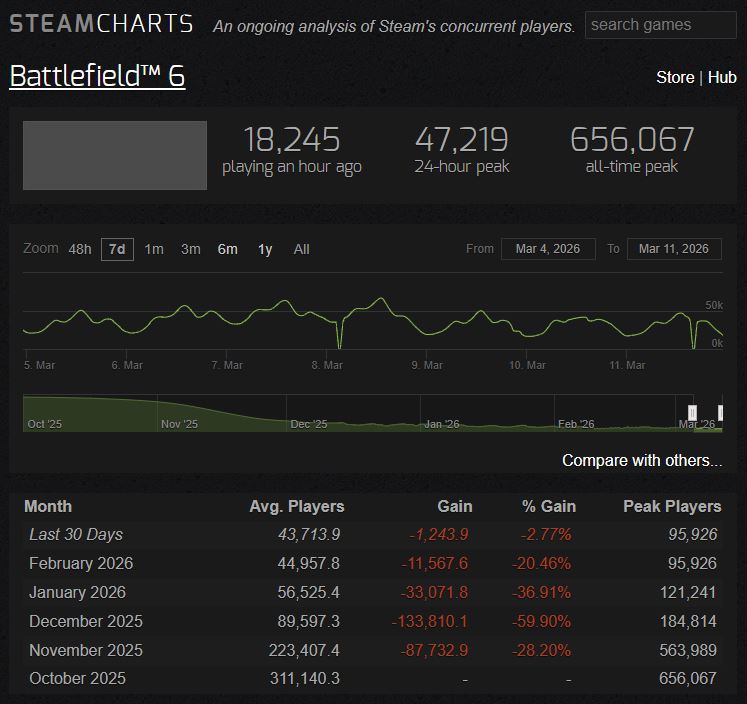Open the Hub link

722,77
